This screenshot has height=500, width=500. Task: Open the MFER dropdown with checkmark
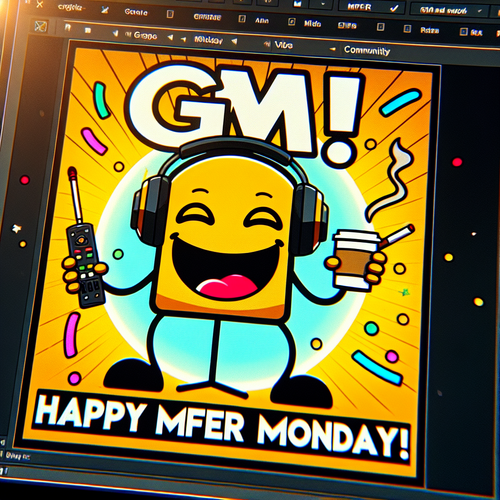372,7
